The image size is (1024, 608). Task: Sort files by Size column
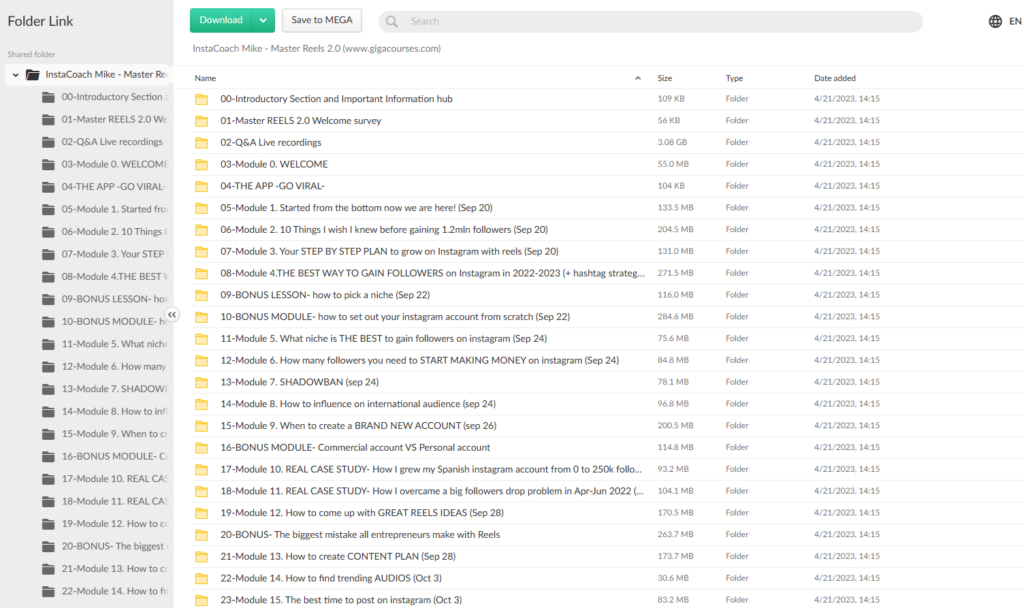[665, 78]
